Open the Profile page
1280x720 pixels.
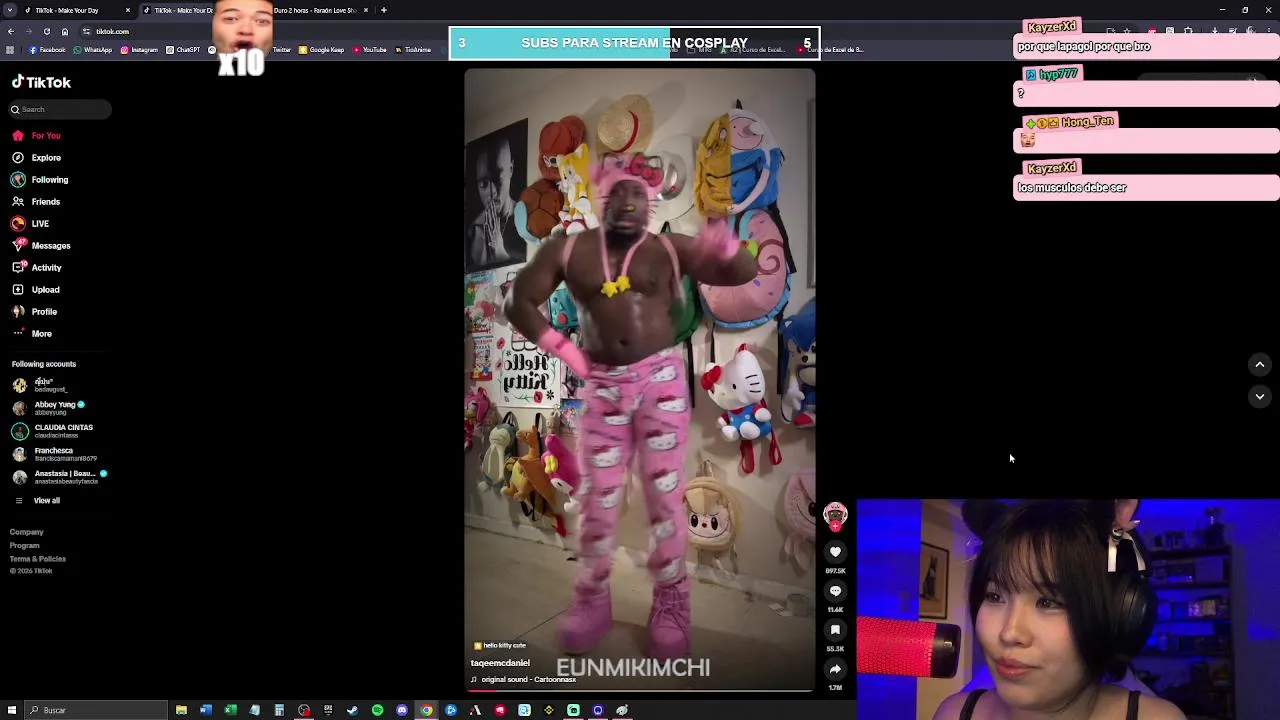[x=35, y=311]
